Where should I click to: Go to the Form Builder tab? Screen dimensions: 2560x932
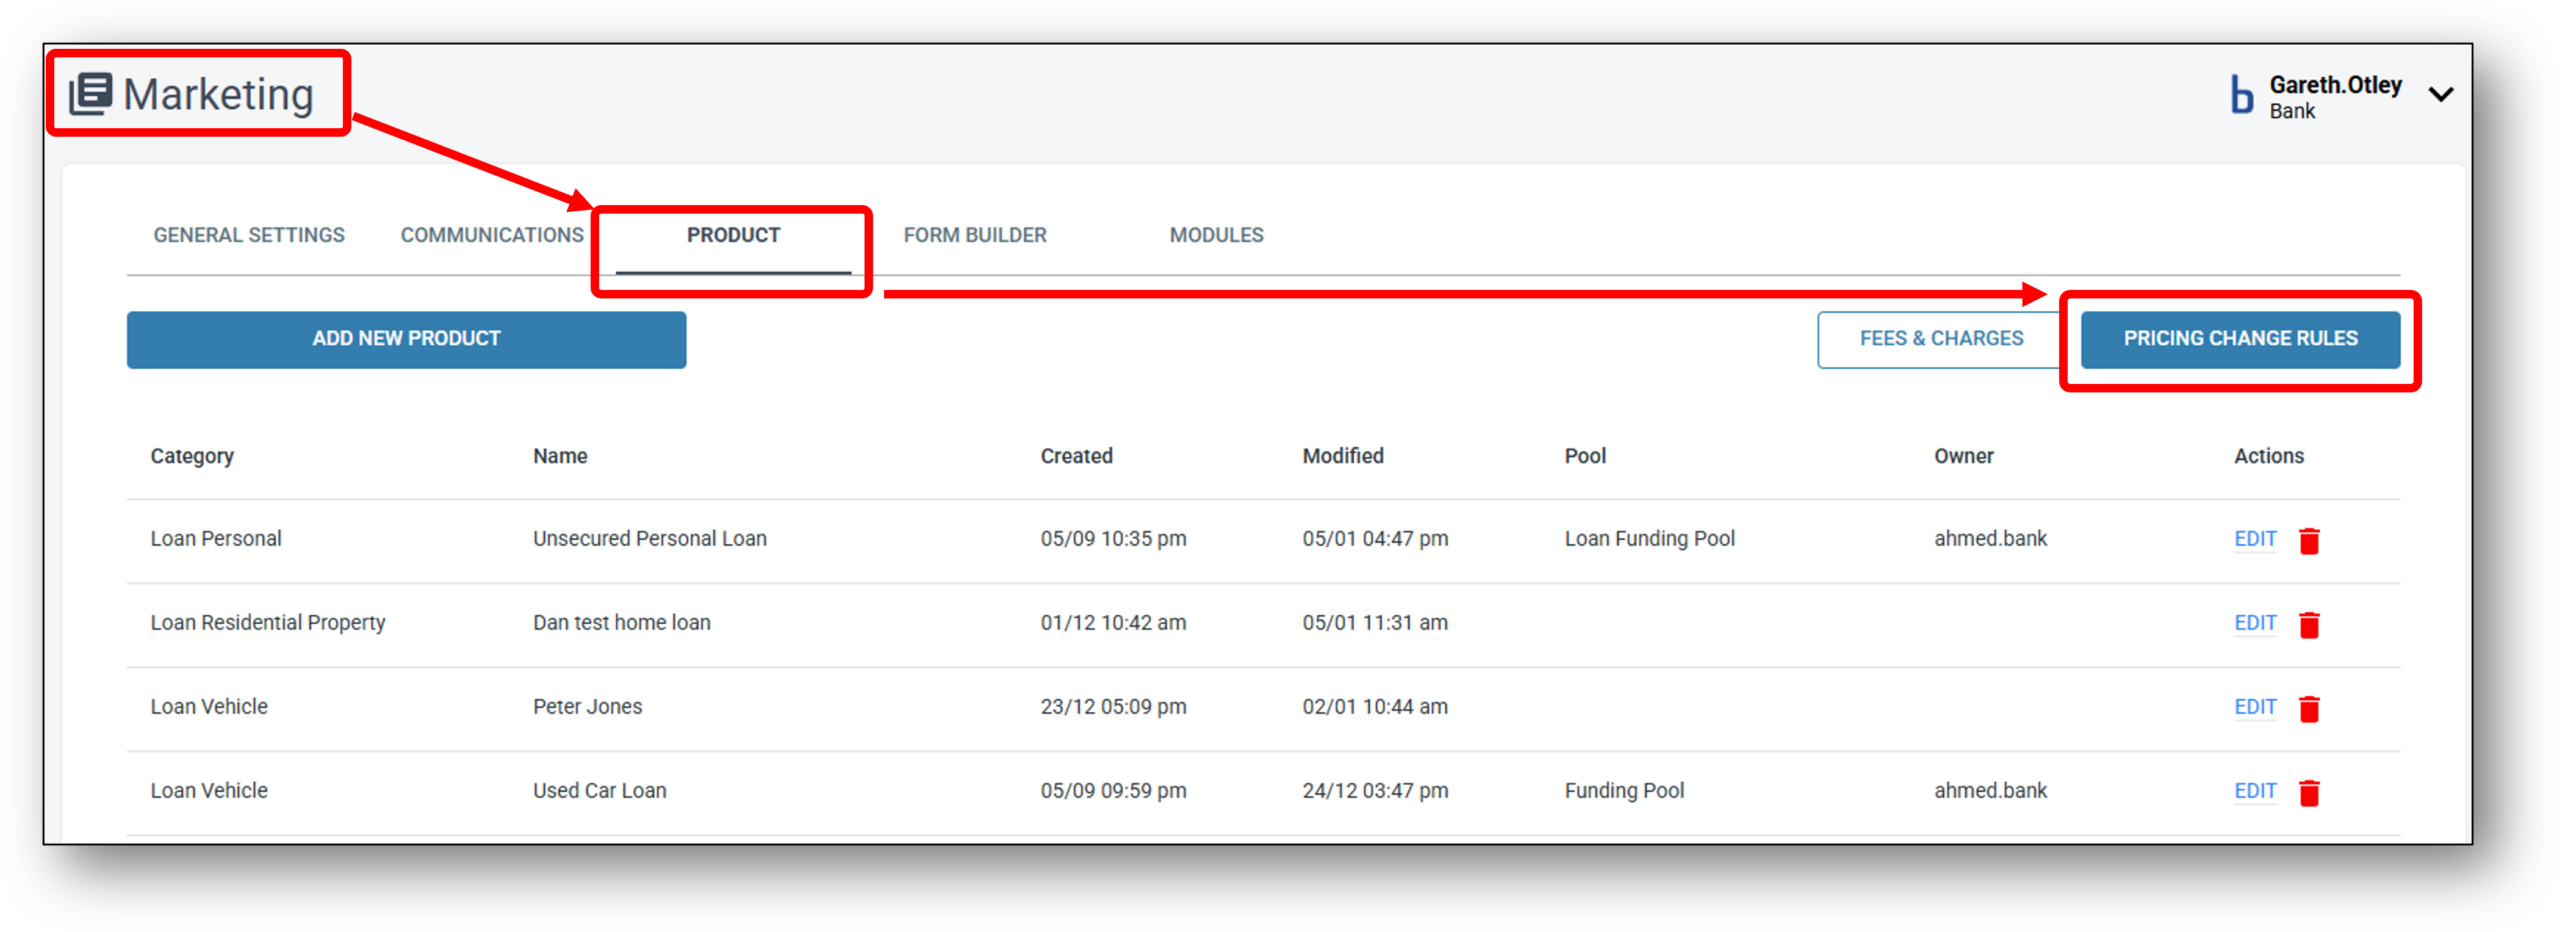[x=975, y=235]
